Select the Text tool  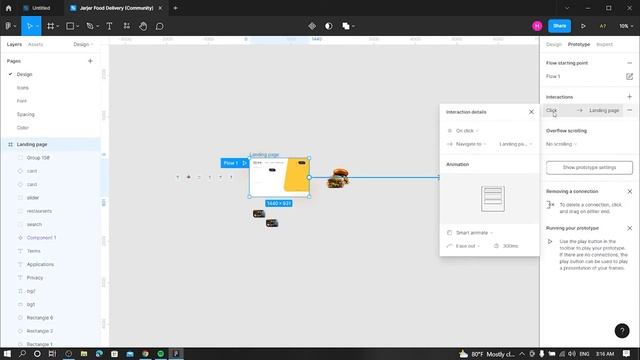point(109,26)
